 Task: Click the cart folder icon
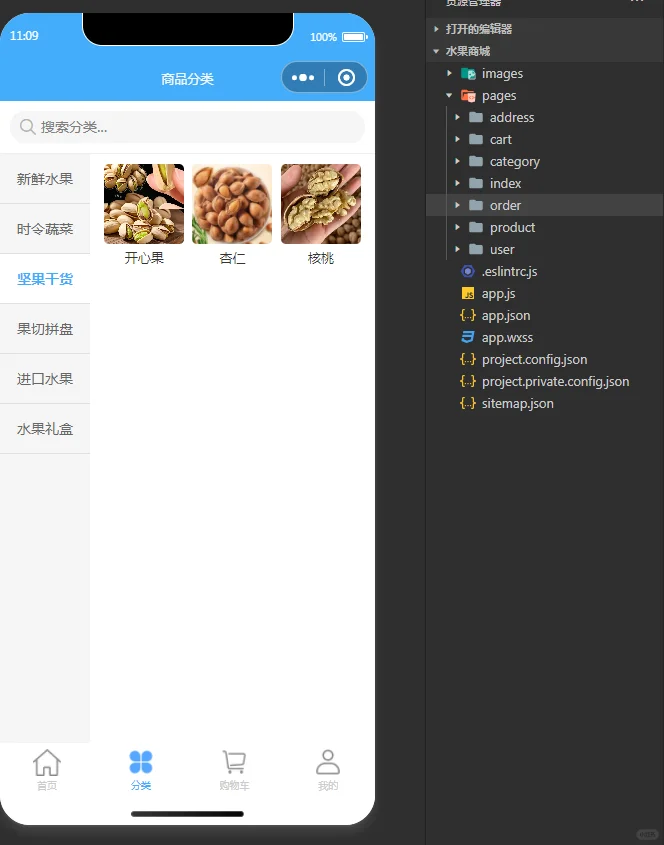click(x=476, y=140)
